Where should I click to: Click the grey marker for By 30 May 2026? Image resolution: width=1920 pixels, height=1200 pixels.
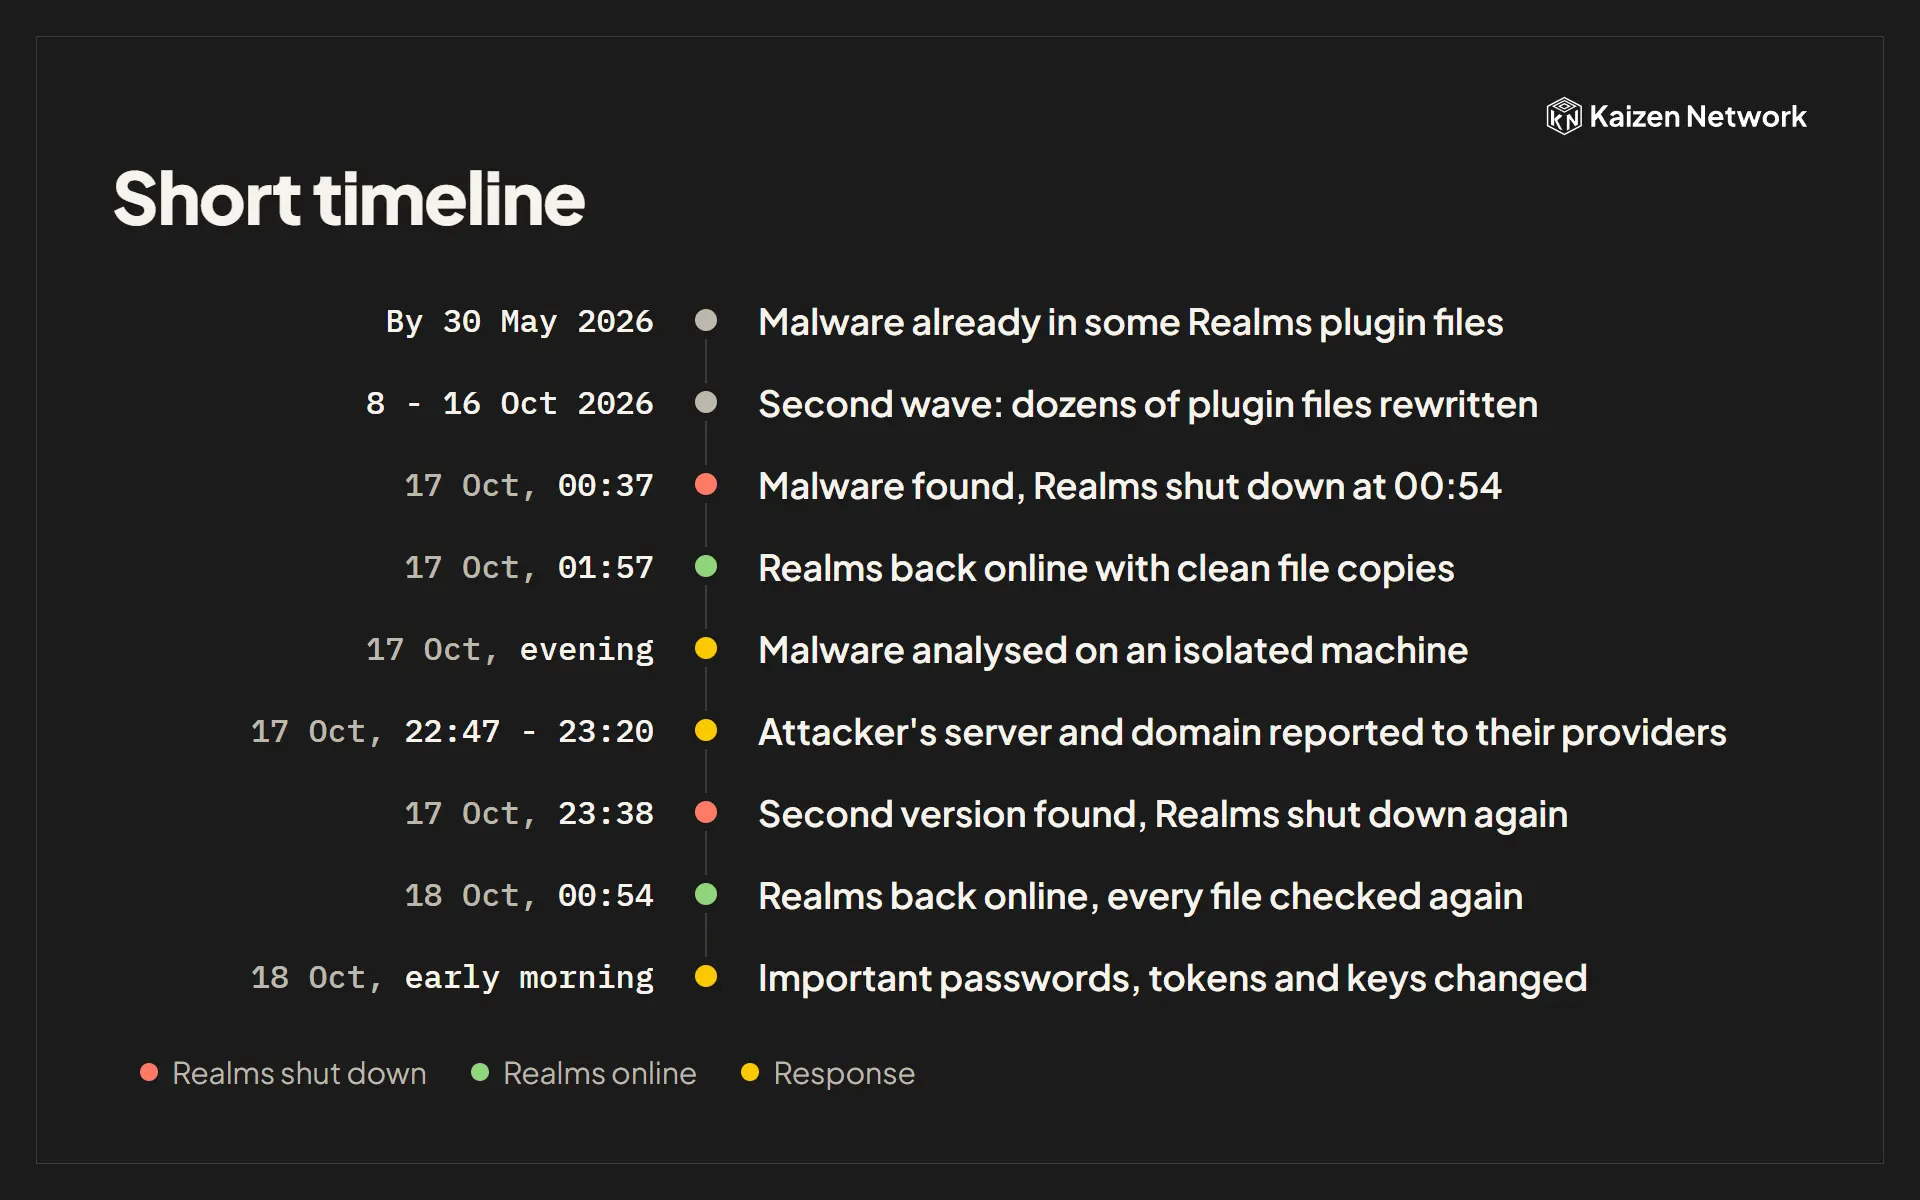706,320
